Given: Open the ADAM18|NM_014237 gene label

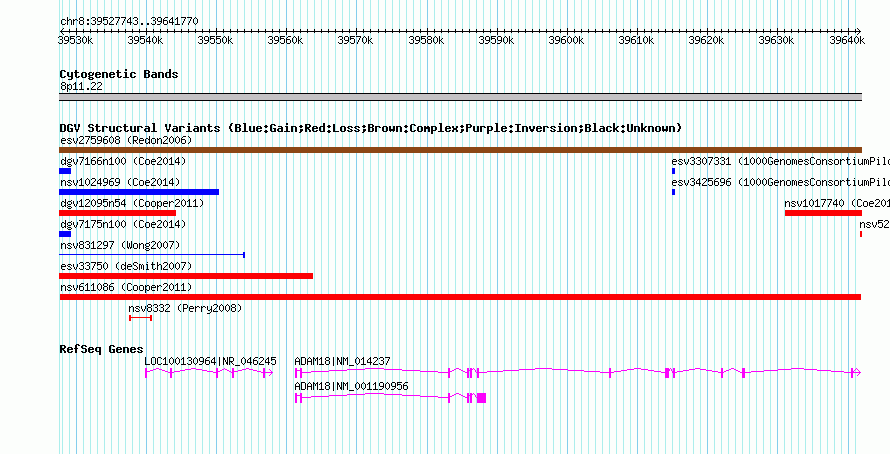Looking at the screenshot, I should coord(342,361).
